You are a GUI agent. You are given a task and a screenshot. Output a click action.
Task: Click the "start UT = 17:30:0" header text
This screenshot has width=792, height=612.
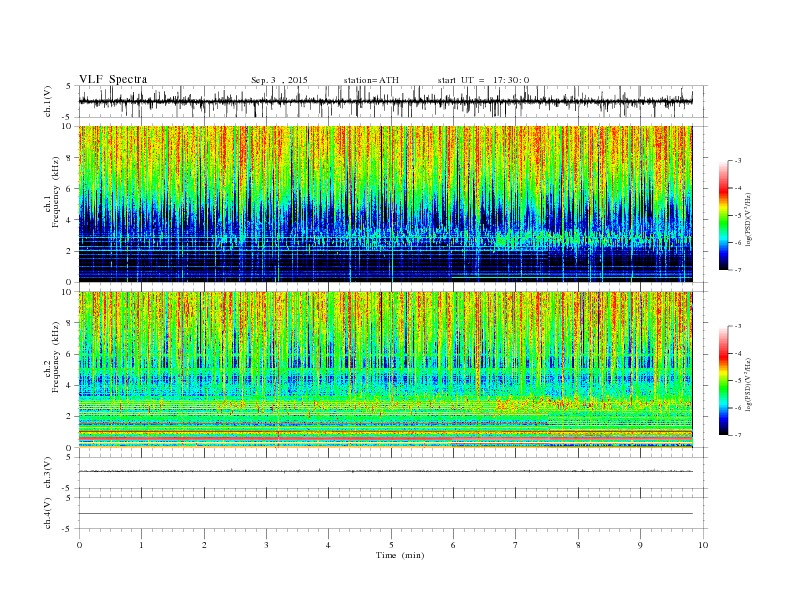pos(483,80)
